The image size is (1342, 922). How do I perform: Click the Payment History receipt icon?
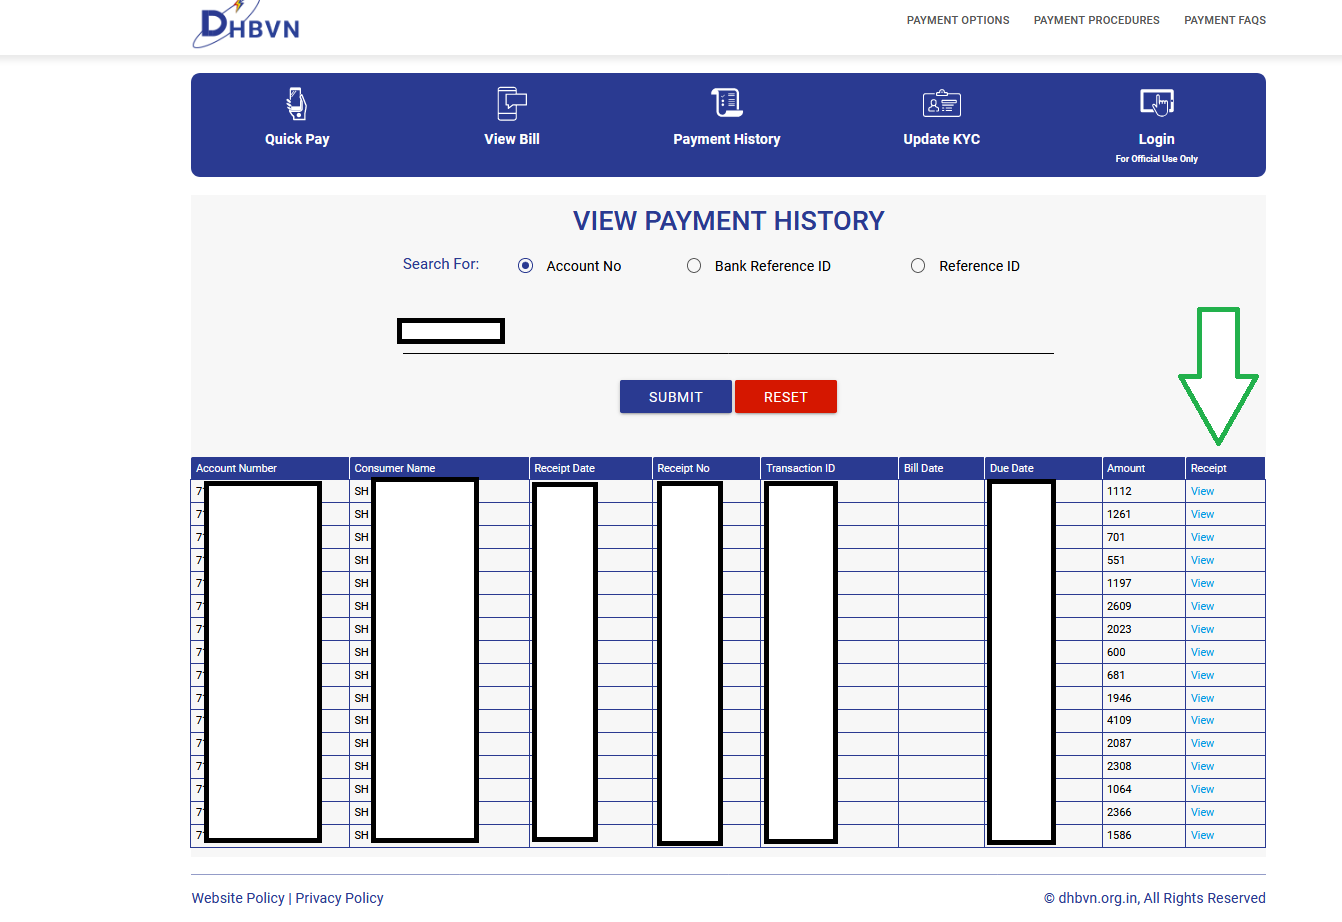(726, 102)
